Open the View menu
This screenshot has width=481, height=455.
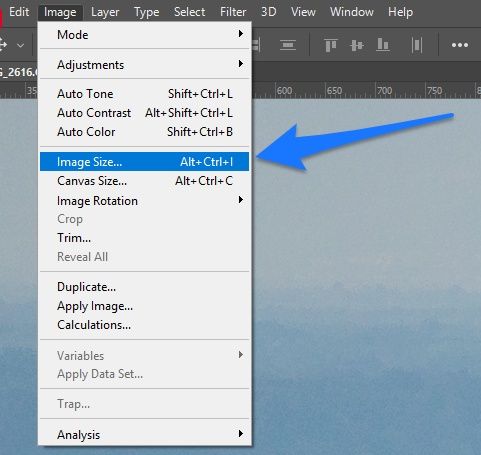303,12
